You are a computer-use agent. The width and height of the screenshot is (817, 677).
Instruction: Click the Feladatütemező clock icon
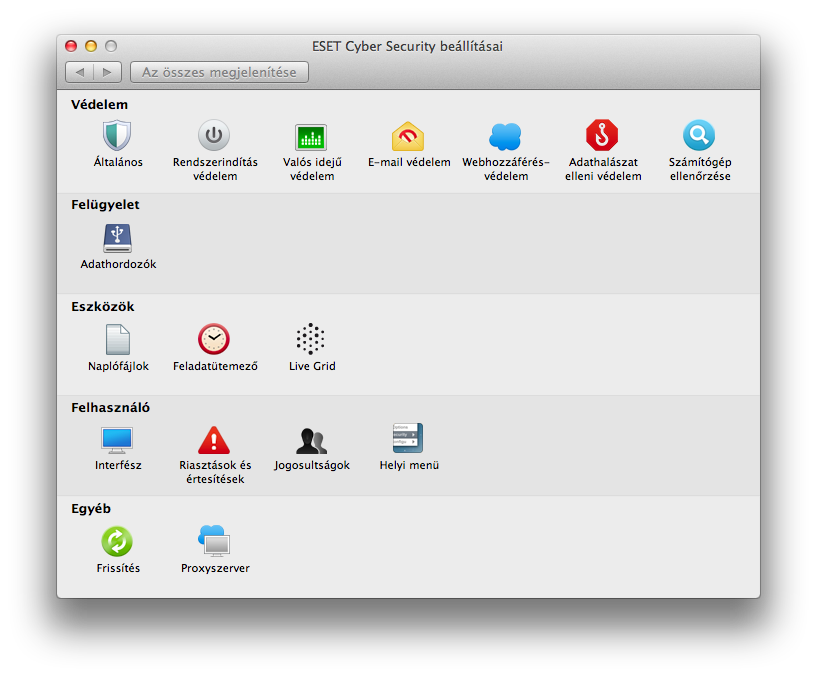tap(214, 340)
